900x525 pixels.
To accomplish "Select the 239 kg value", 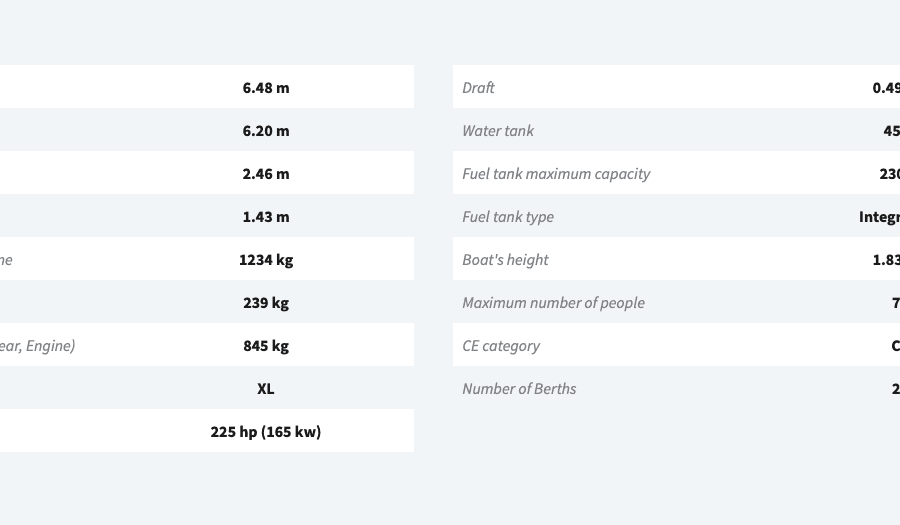I will [x=266, y=303].
